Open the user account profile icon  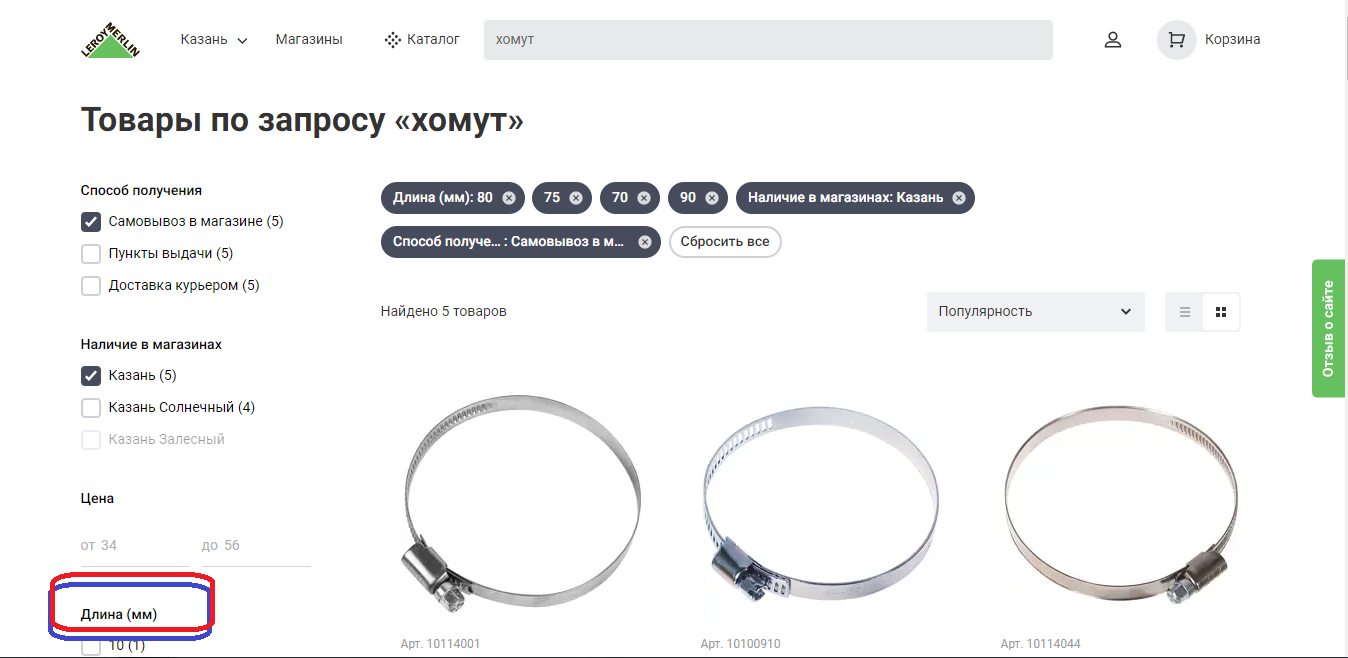coord(1112,40)
